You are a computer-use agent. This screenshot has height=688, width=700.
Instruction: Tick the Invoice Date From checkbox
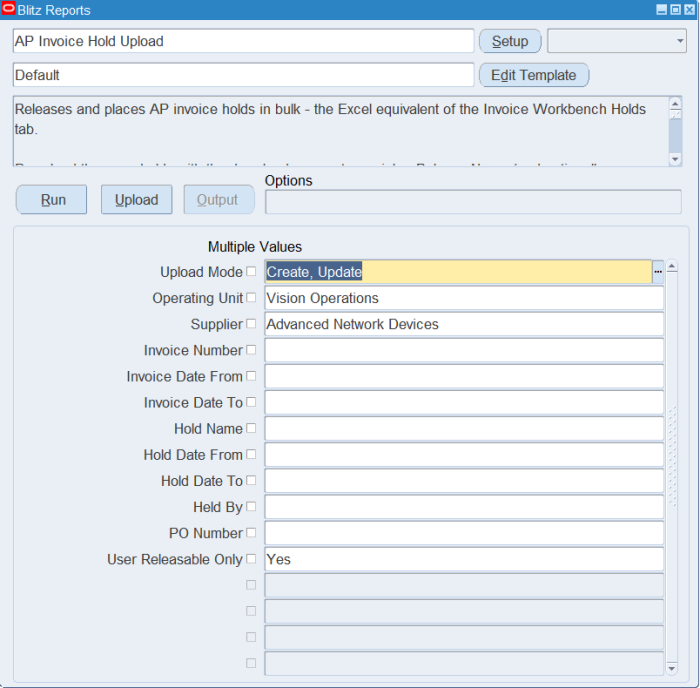click(251, 376)
